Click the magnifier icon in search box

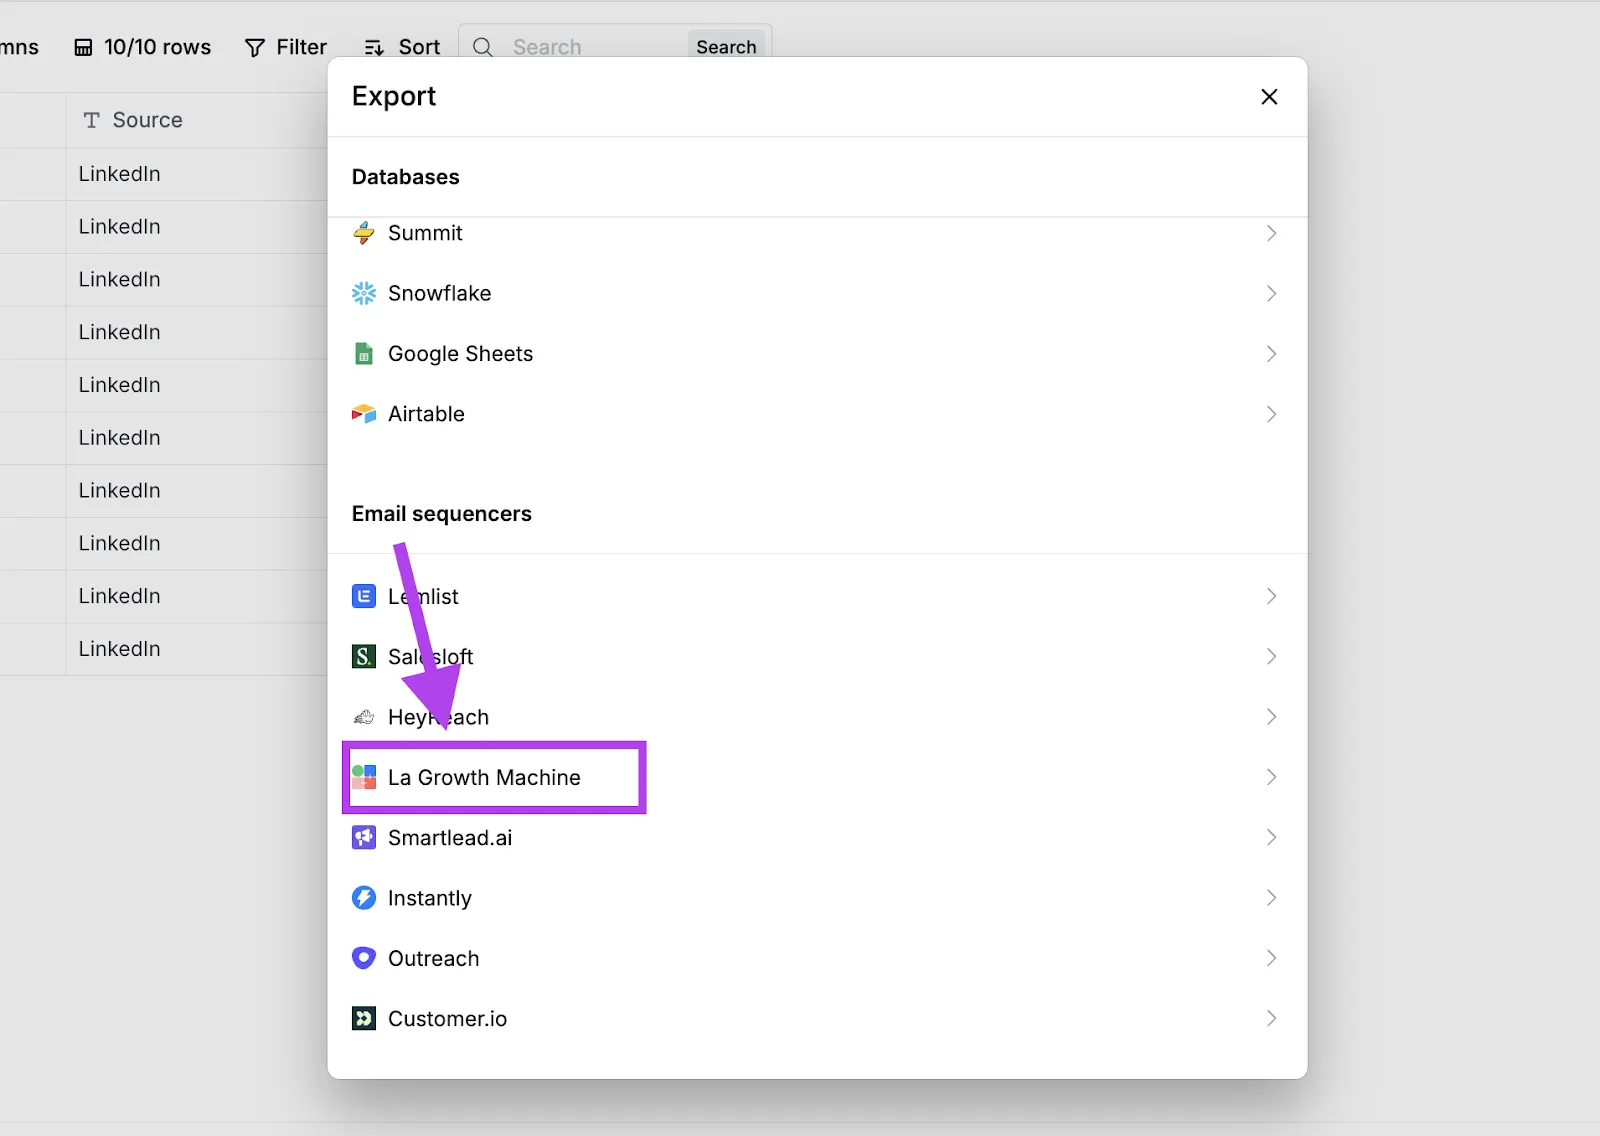point(483,47)
